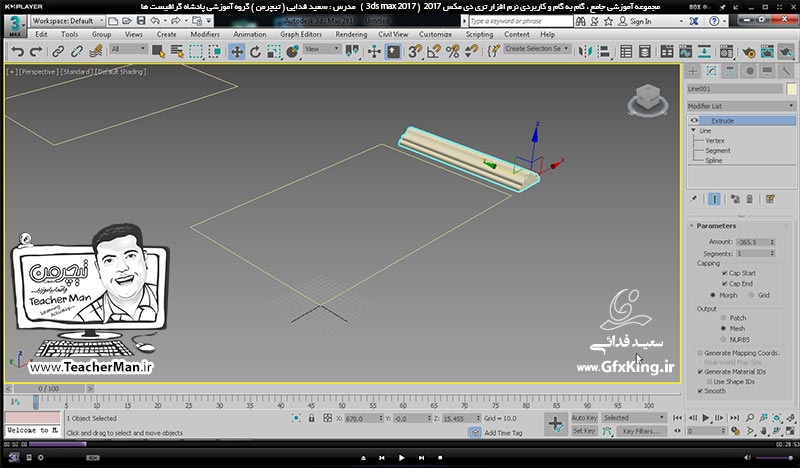Uncheck the Cap End checkbox

tap(724, 283)
